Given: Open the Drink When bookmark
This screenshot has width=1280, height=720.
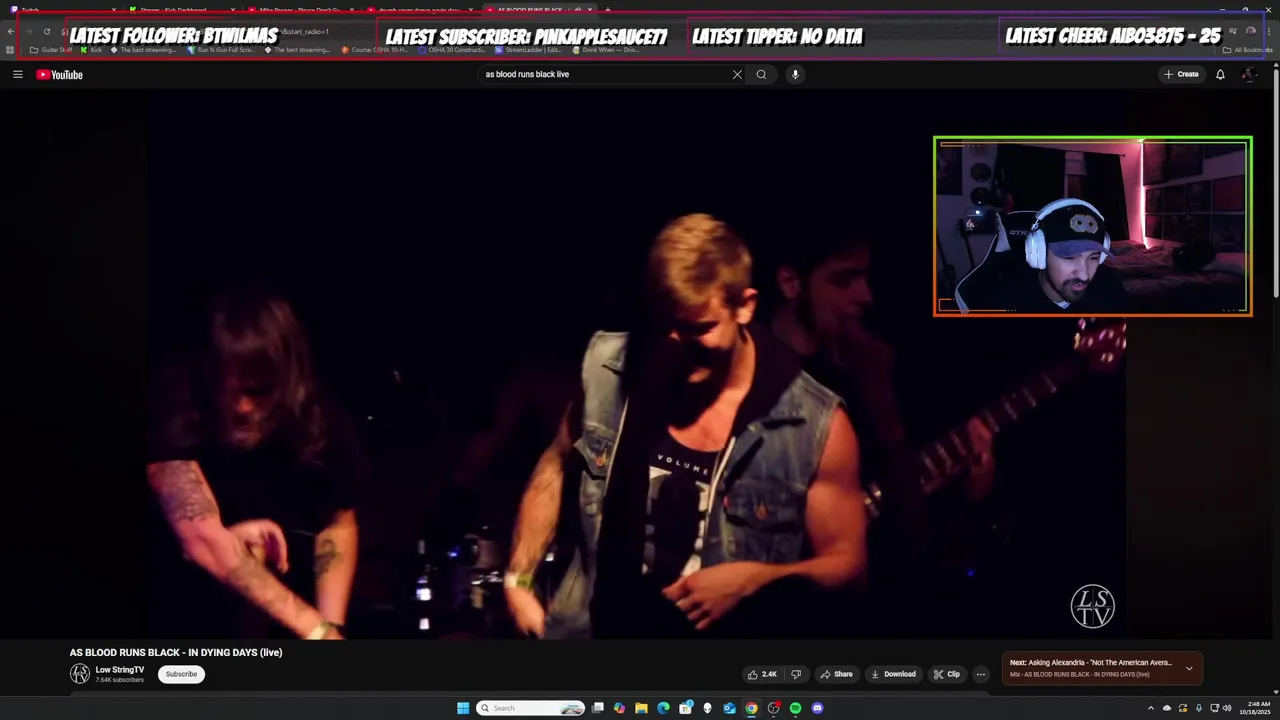Looking at the screenshot, I should click(606, 50).
